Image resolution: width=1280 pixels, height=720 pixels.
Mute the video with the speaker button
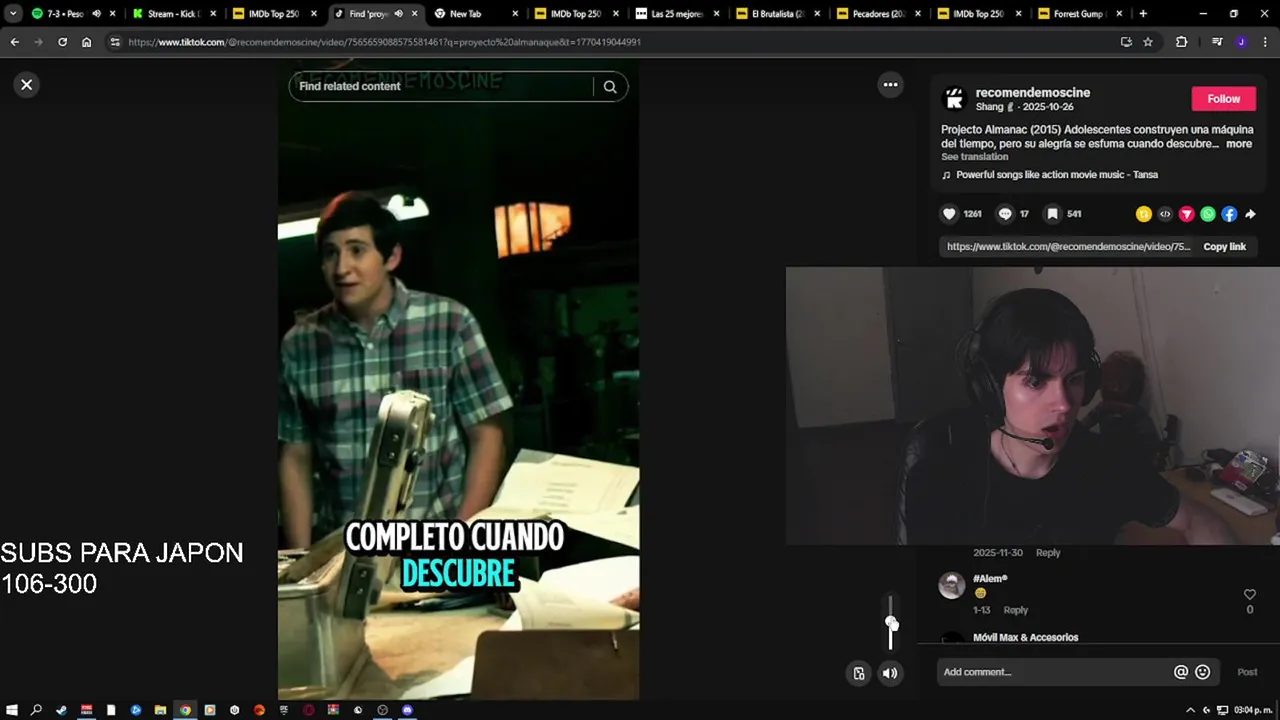click(x=890, y=673)
